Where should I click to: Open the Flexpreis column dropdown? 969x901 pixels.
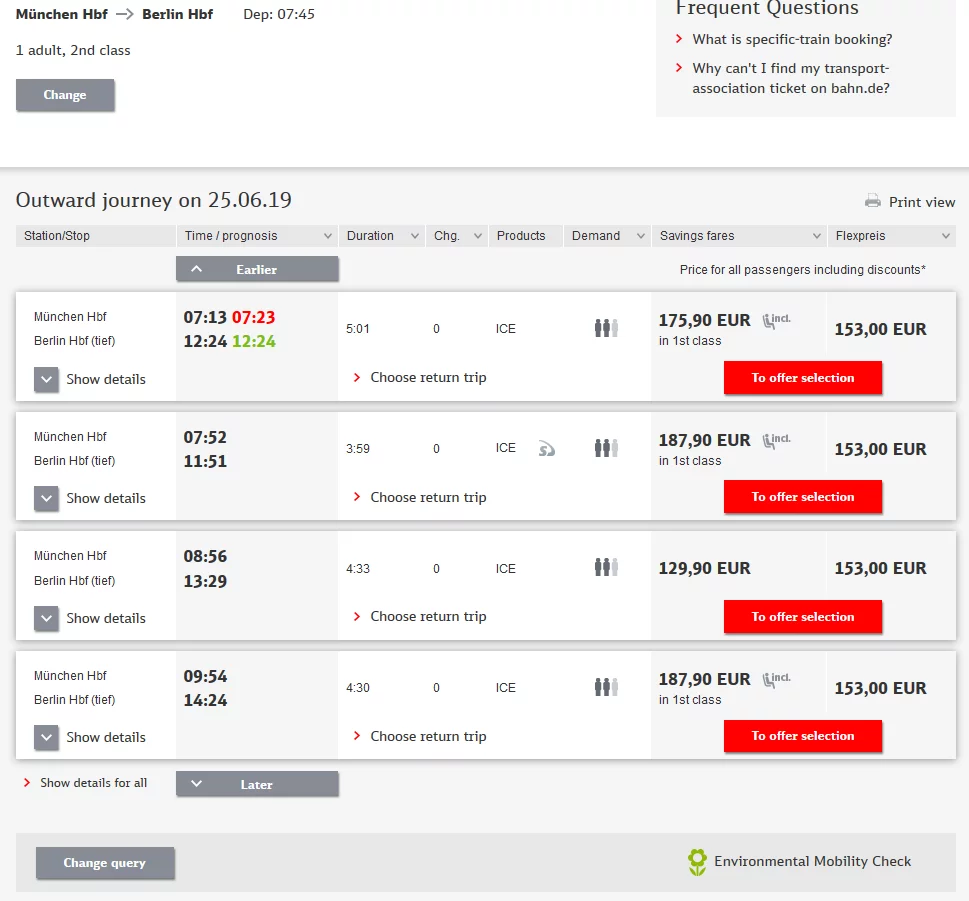[945, 236]
